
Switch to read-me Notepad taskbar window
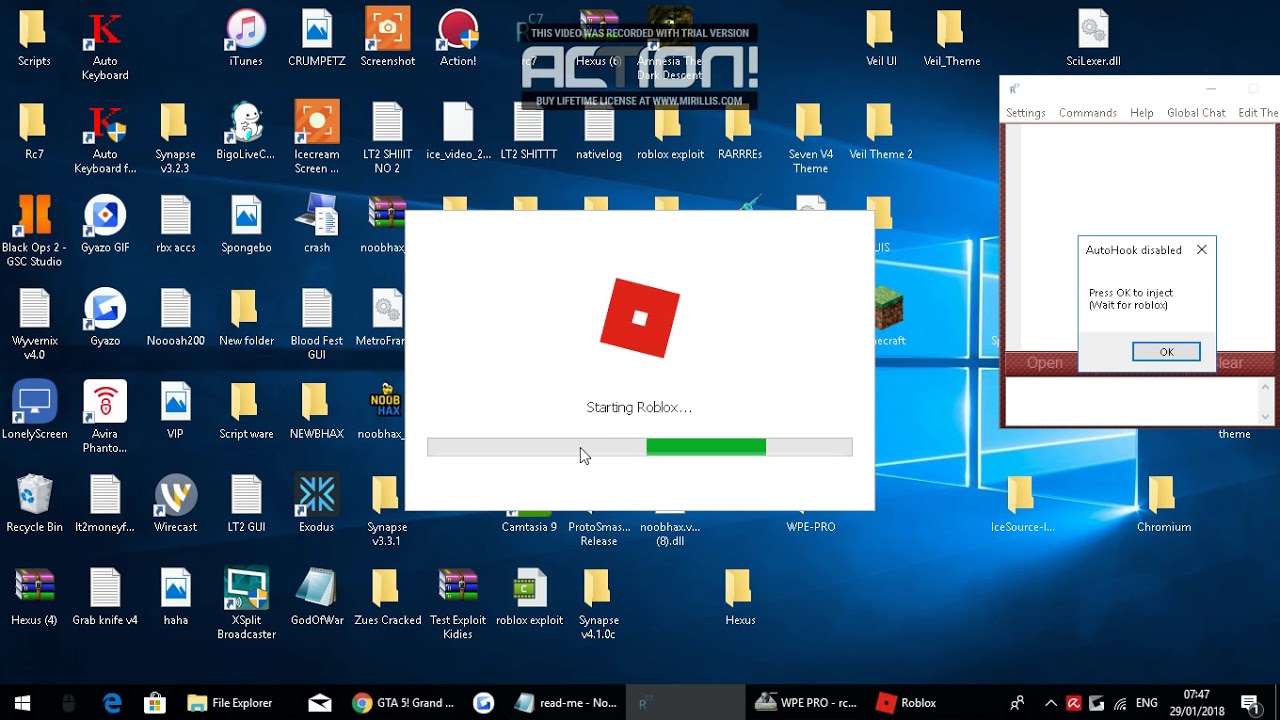565,703
